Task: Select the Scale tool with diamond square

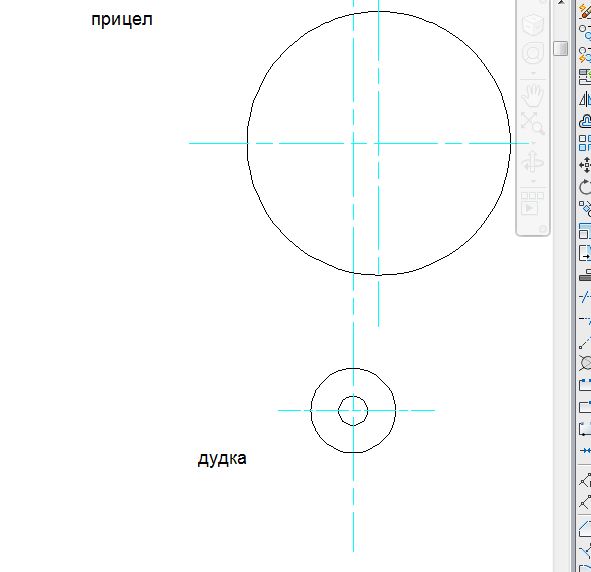Action: click(x=585, y=208)
